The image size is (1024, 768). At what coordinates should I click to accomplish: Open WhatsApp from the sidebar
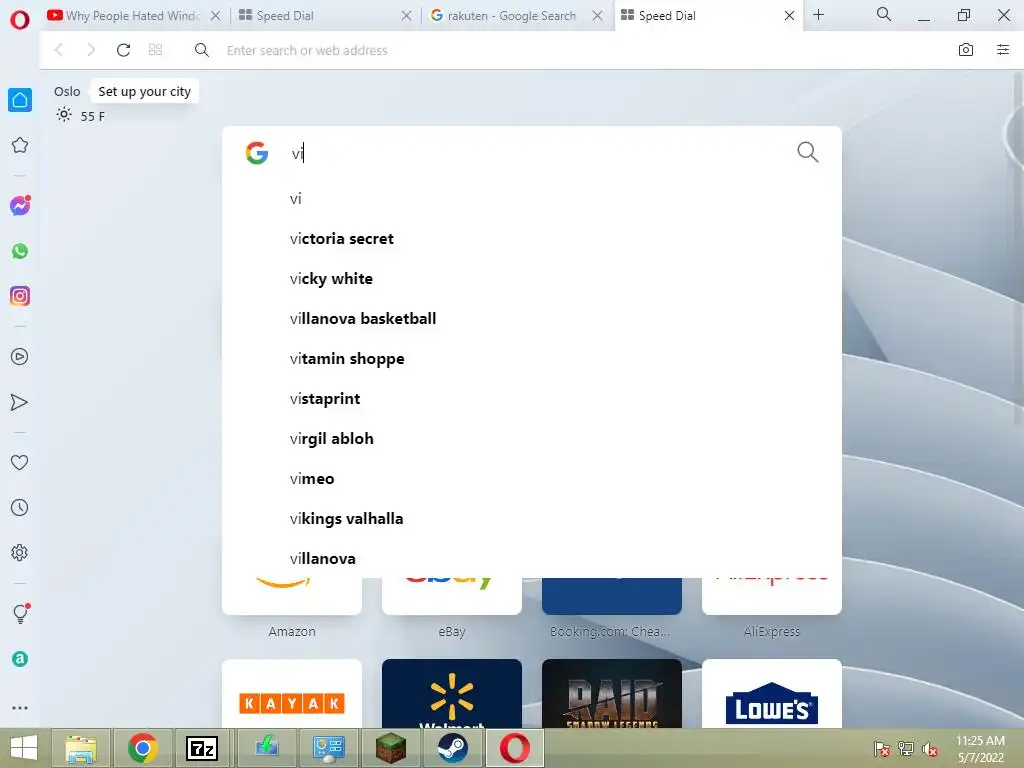coord(20,251)
